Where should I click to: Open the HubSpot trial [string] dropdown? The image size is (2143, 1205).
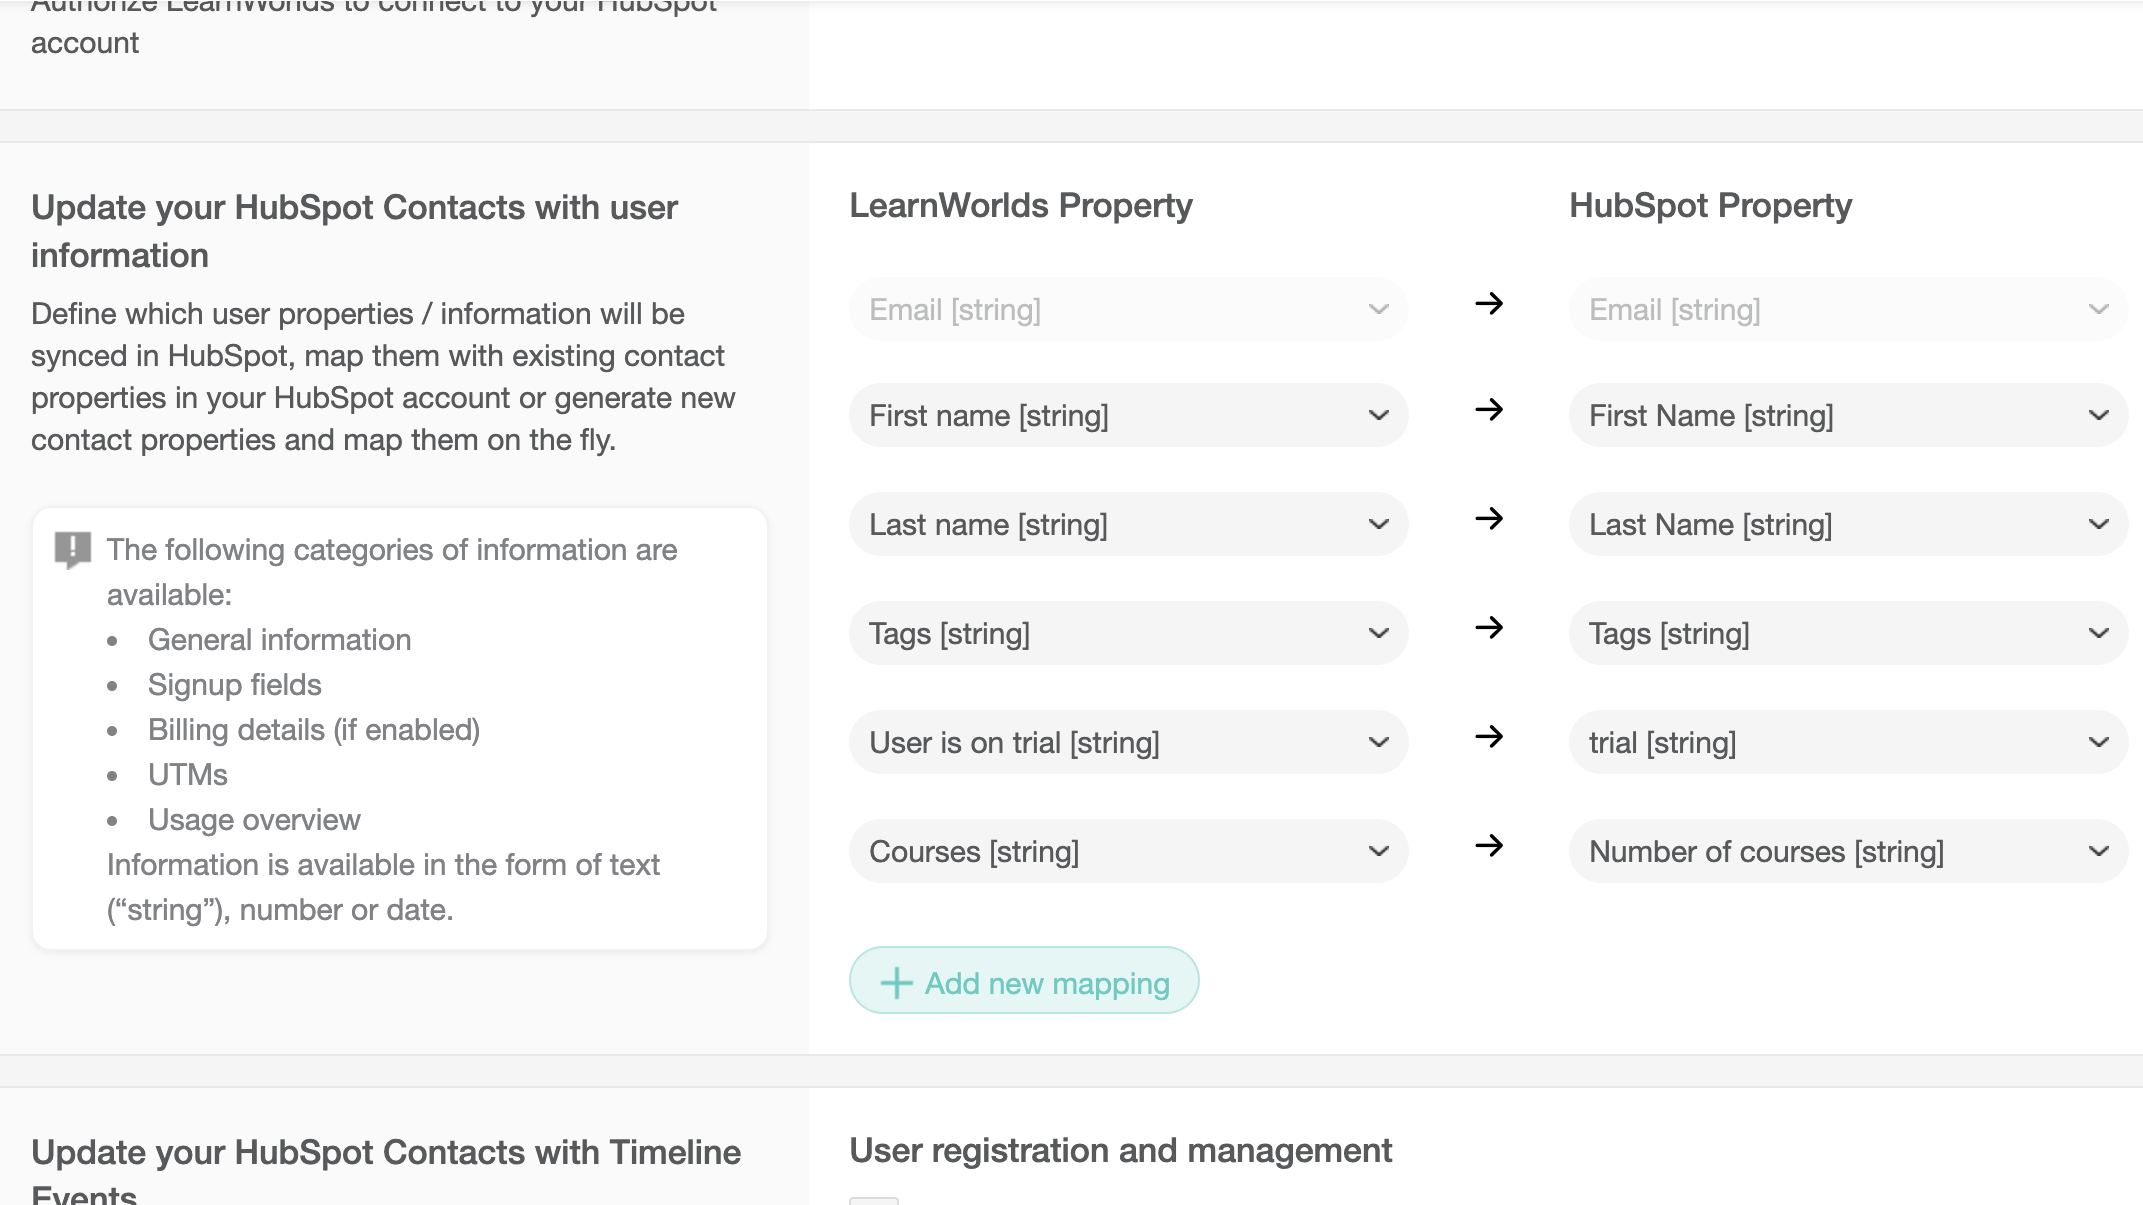pyautogui.click(x=1847, y=742)
